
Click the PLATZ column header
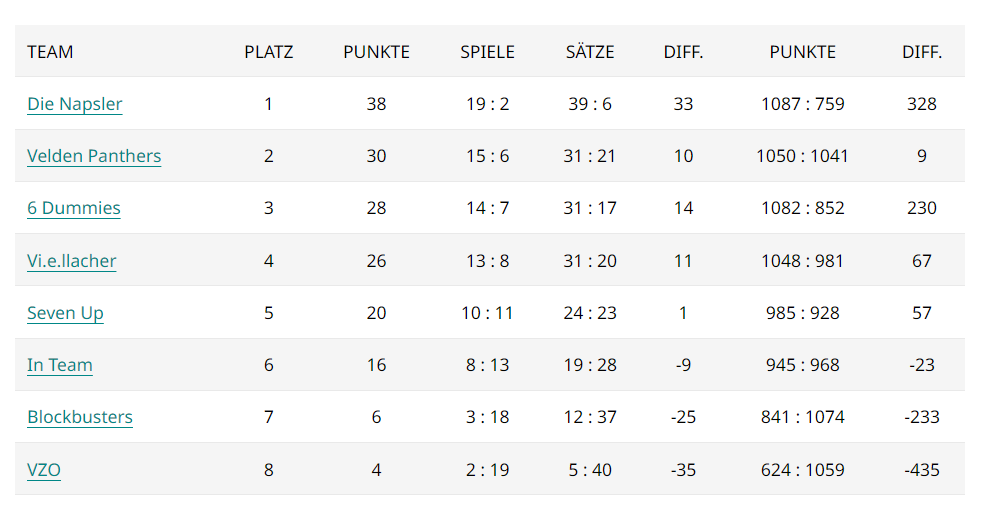[x=269, y=52]
